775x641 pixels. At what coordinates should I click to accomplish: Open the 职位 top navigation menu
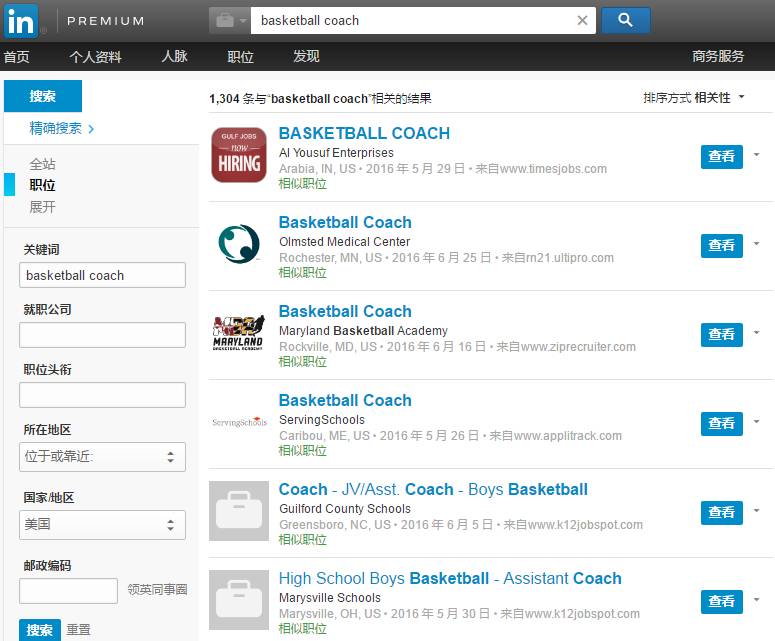[x=241, y=57]
